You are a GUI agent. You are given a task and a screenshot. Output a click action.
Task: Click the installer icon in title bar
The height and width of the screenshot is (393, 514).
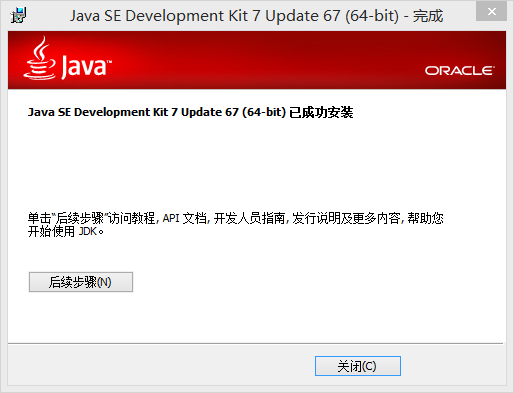18,15
